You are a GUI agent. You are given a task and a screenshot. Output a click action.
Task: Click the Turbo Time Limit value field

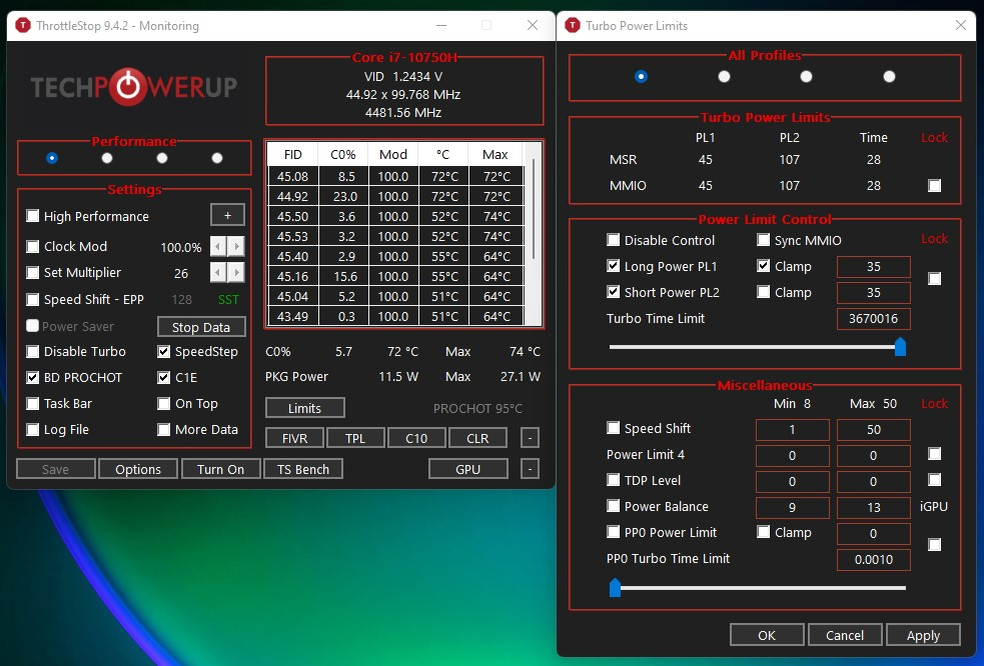point(874,319)
